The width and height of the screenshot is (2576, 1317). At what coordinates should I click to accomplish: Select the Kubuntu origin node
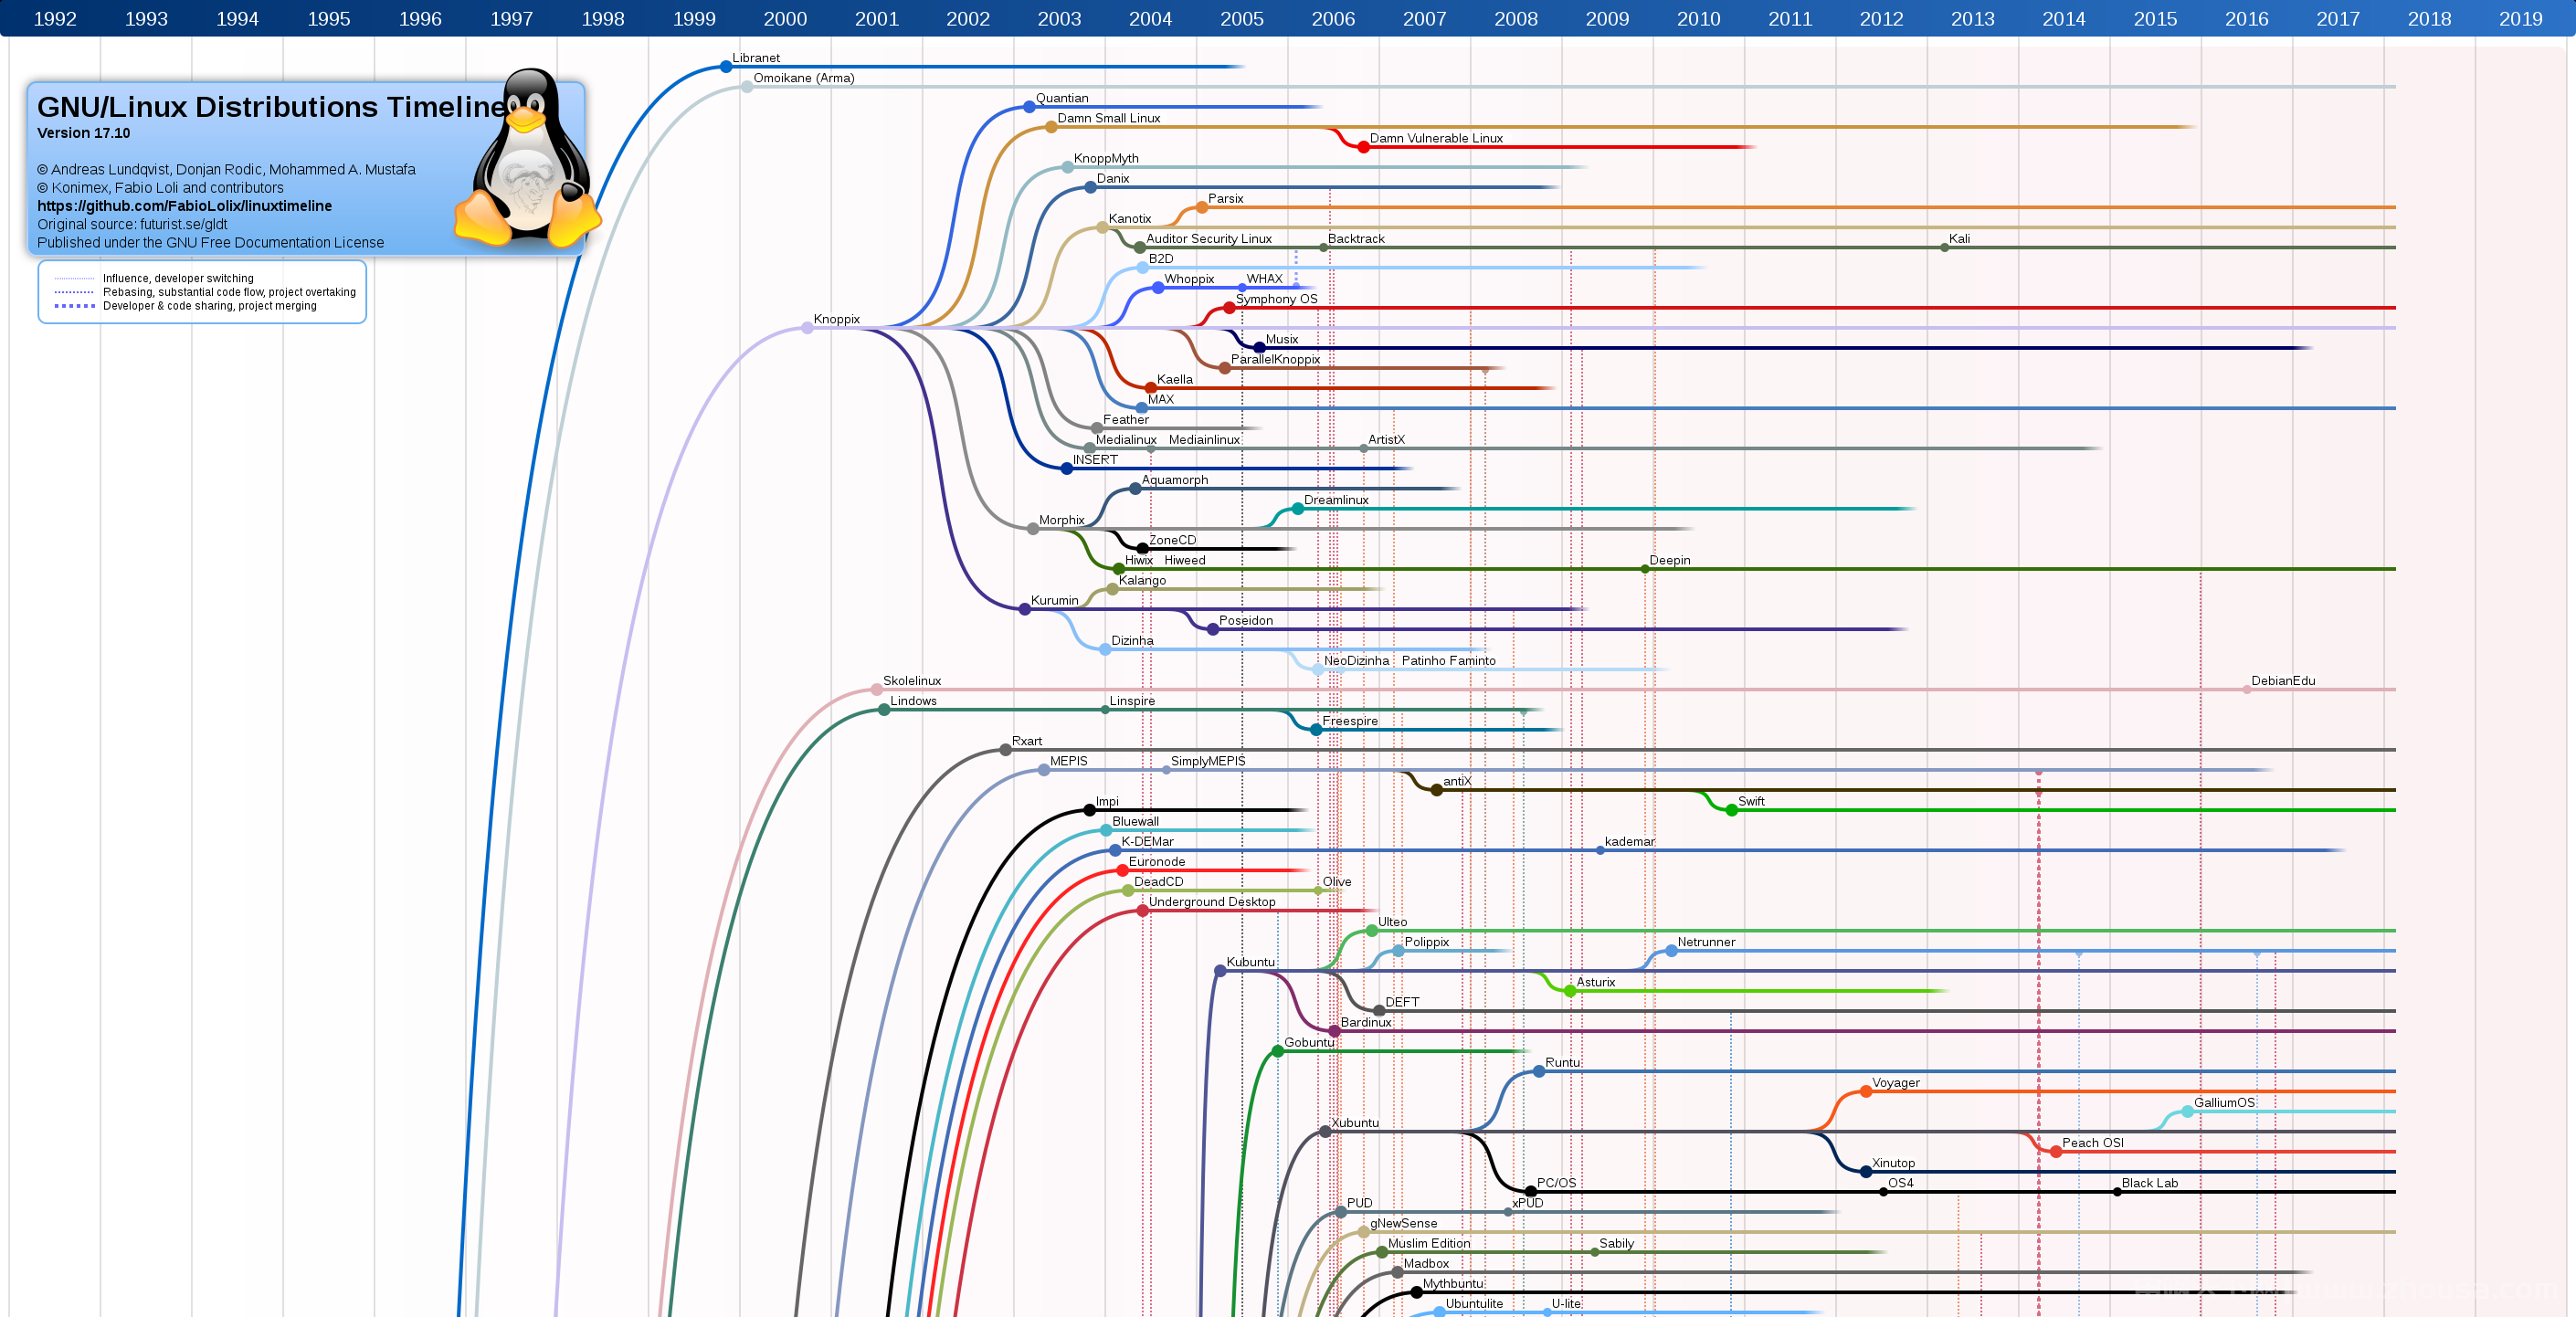tap(1220, 971)
